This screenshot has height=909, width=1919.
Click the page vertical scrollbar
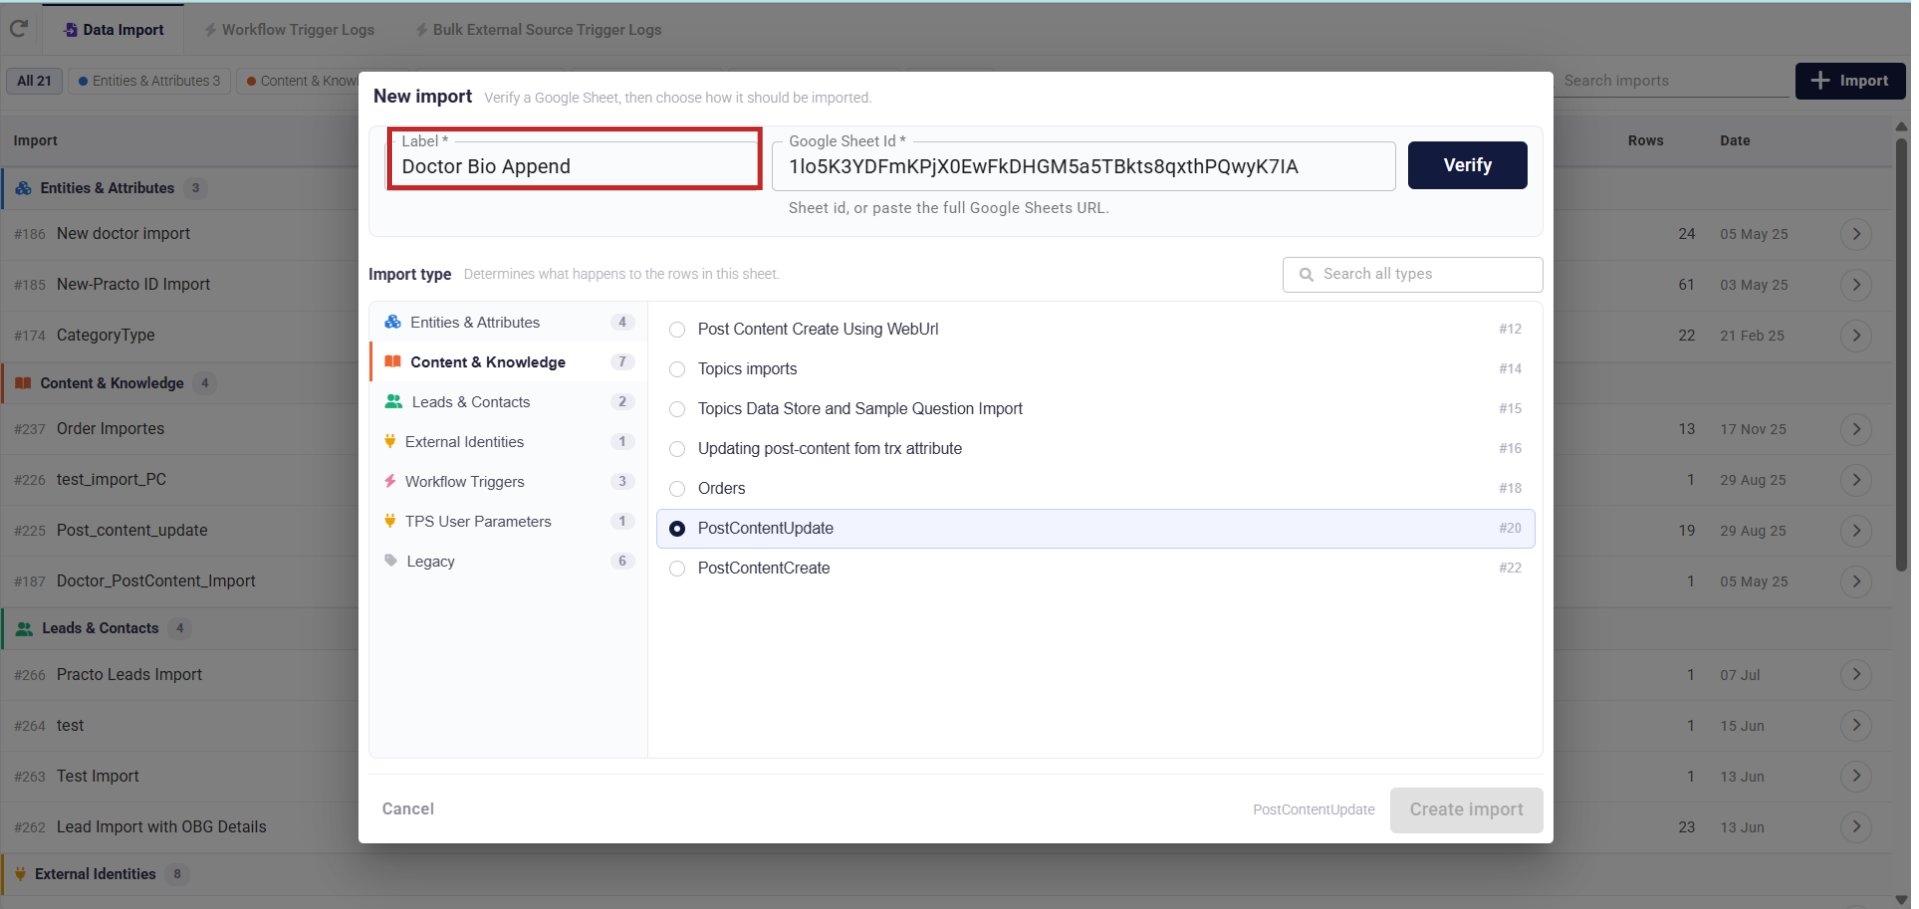(1901, 355)
